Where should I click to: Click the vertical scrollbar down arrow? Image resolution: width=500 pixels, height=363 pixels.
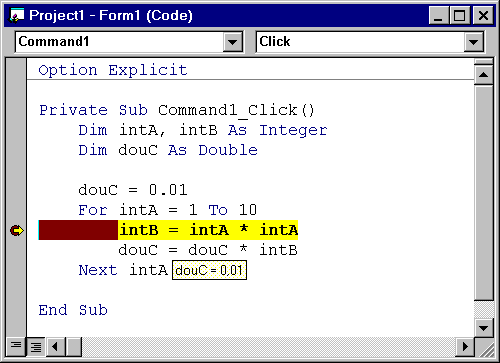[x=483, y=328]
